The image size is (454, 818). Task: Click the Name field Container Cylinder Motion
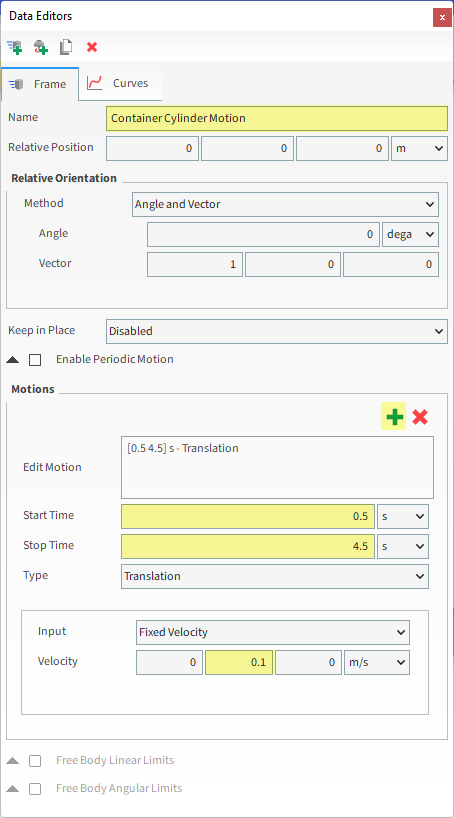[x=277, y=118]
